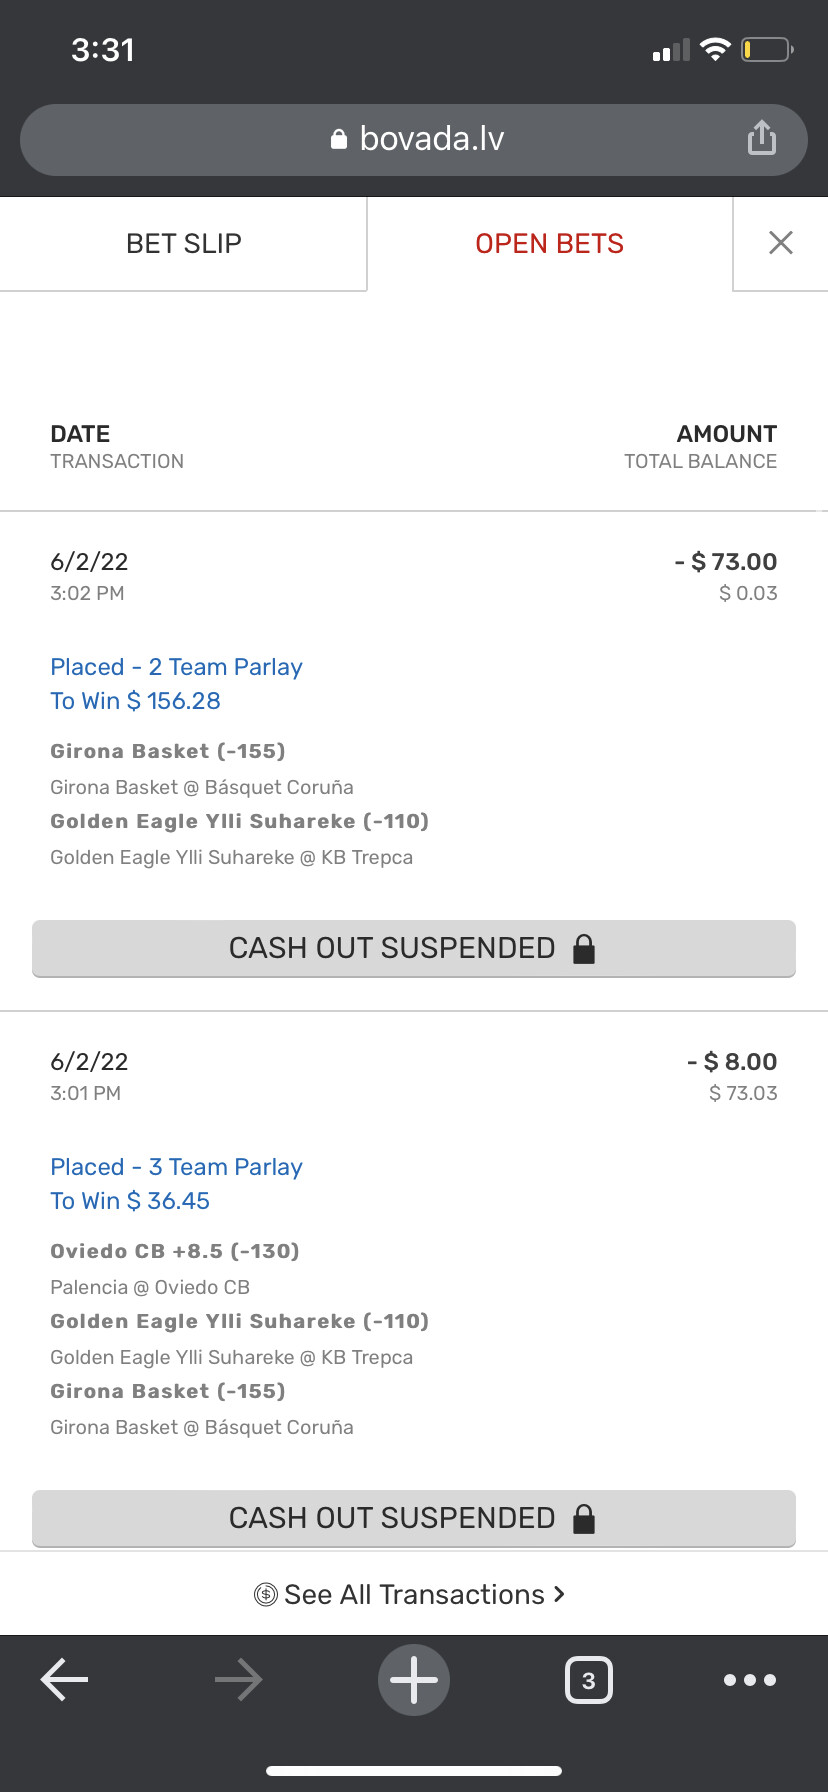Switch to the BET SLIP tab
Viewport: 828px width, 1792px height.
184,244
